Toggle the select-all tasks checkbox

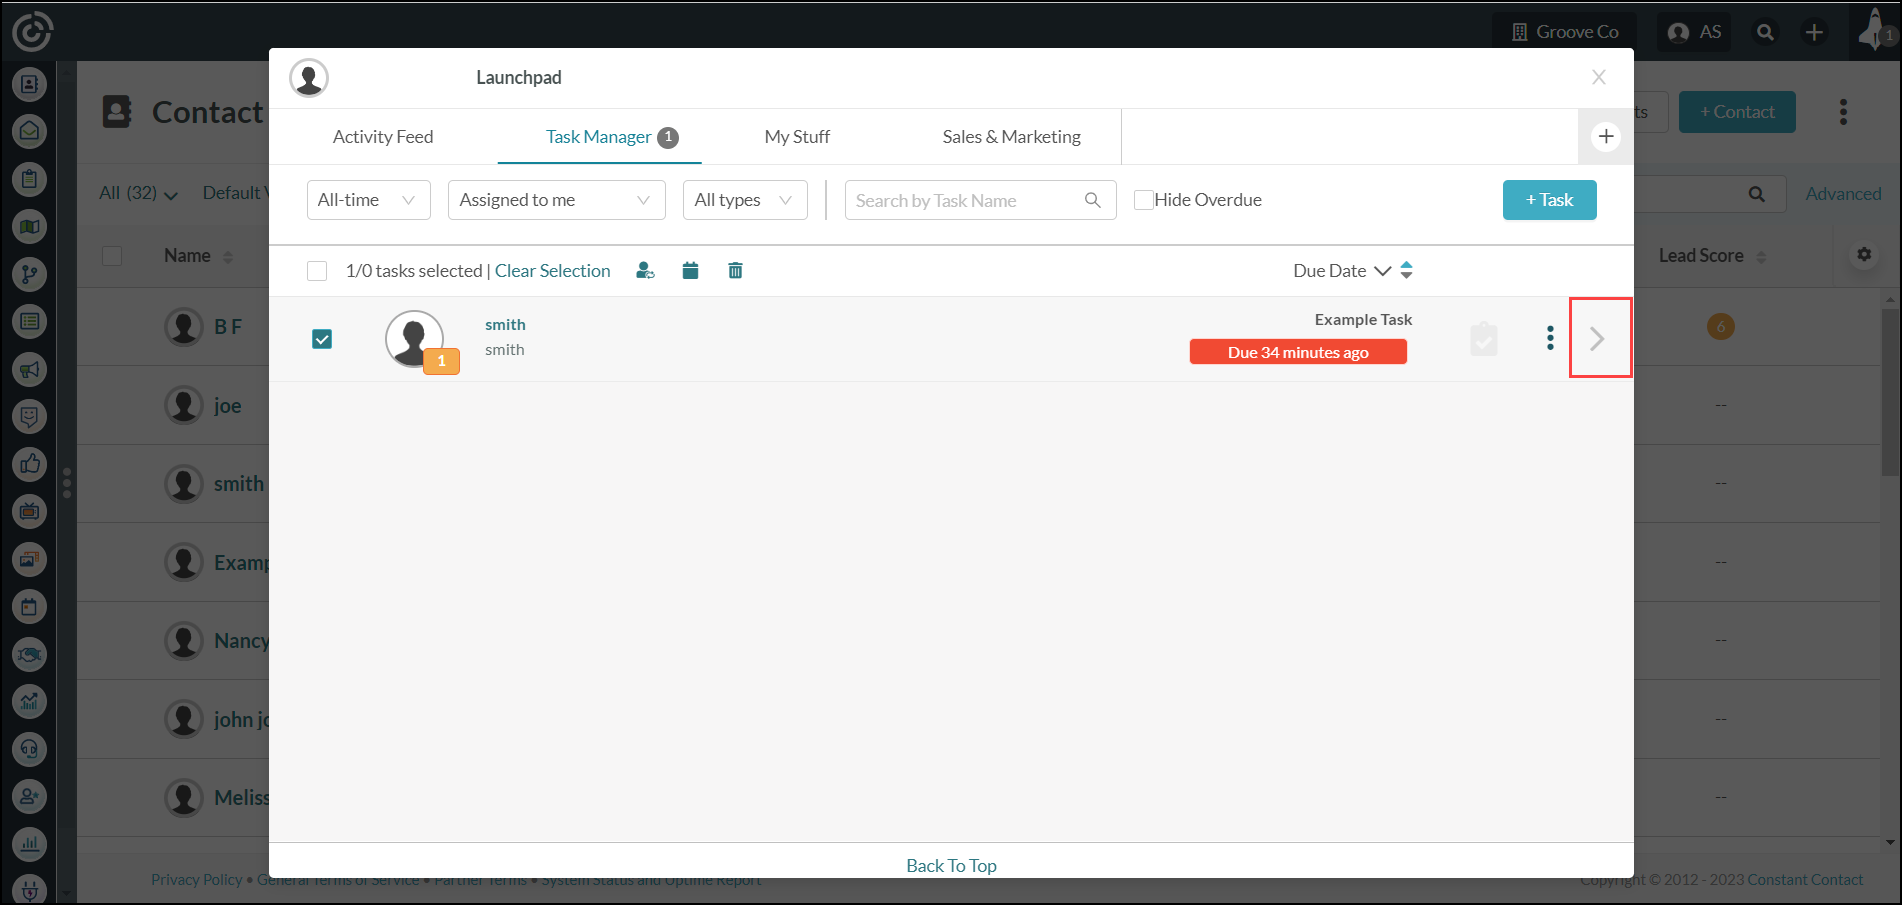click(317, 271)
